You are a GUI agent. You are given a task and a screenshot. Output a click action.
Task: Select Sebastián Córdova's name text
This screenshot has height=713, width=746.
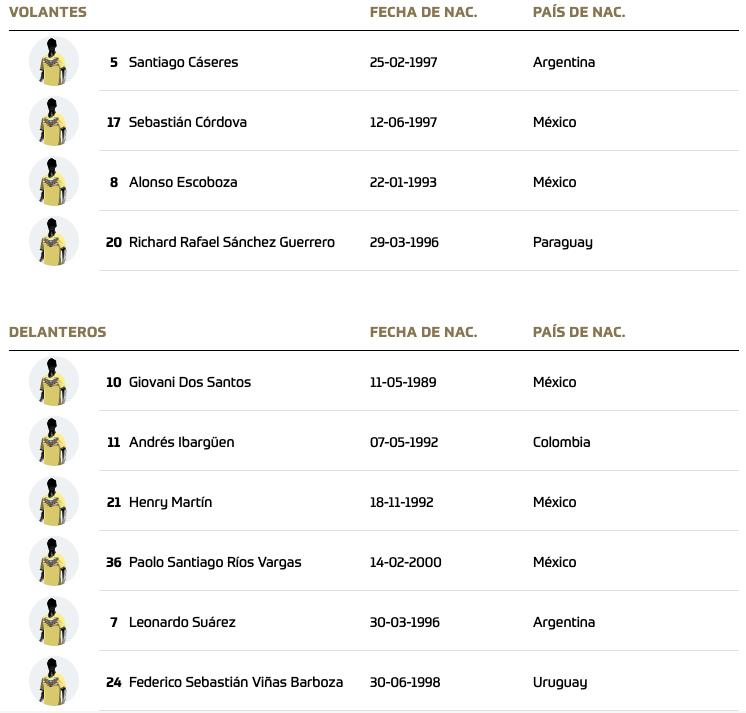[188, 122]
